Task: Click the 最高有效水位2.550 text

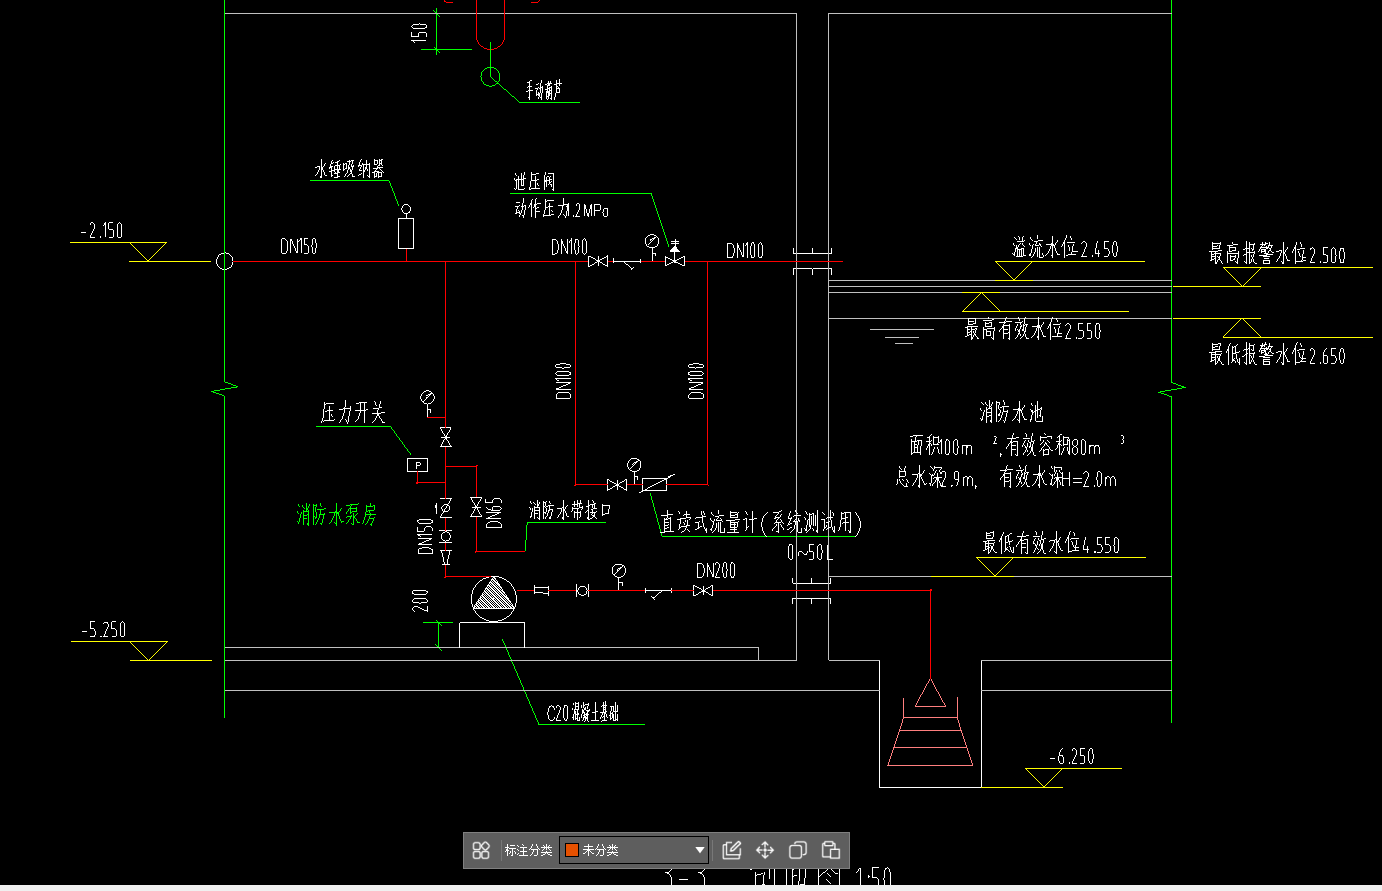Action: [x=1032, y=330]
